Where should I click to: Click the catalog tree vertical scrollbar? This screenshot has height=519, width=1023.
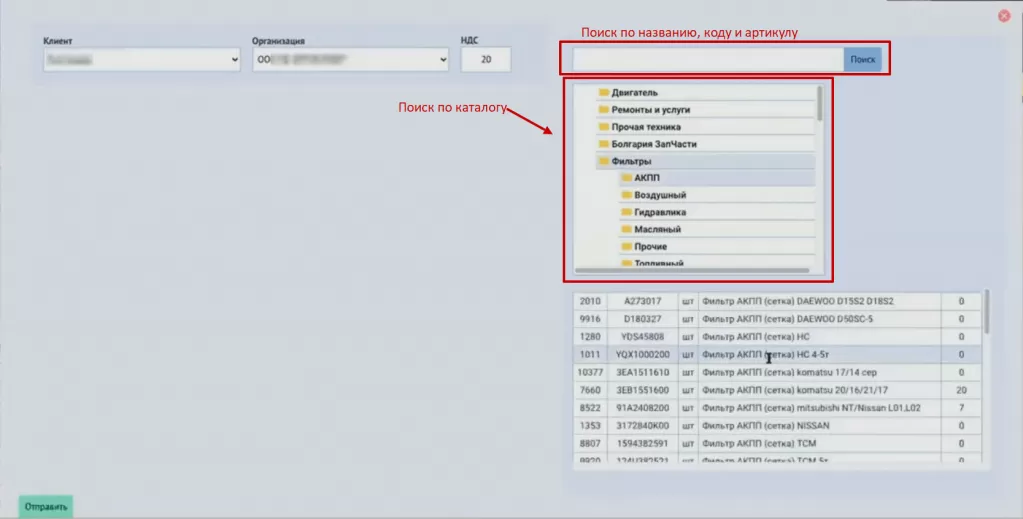coord(820,104)
